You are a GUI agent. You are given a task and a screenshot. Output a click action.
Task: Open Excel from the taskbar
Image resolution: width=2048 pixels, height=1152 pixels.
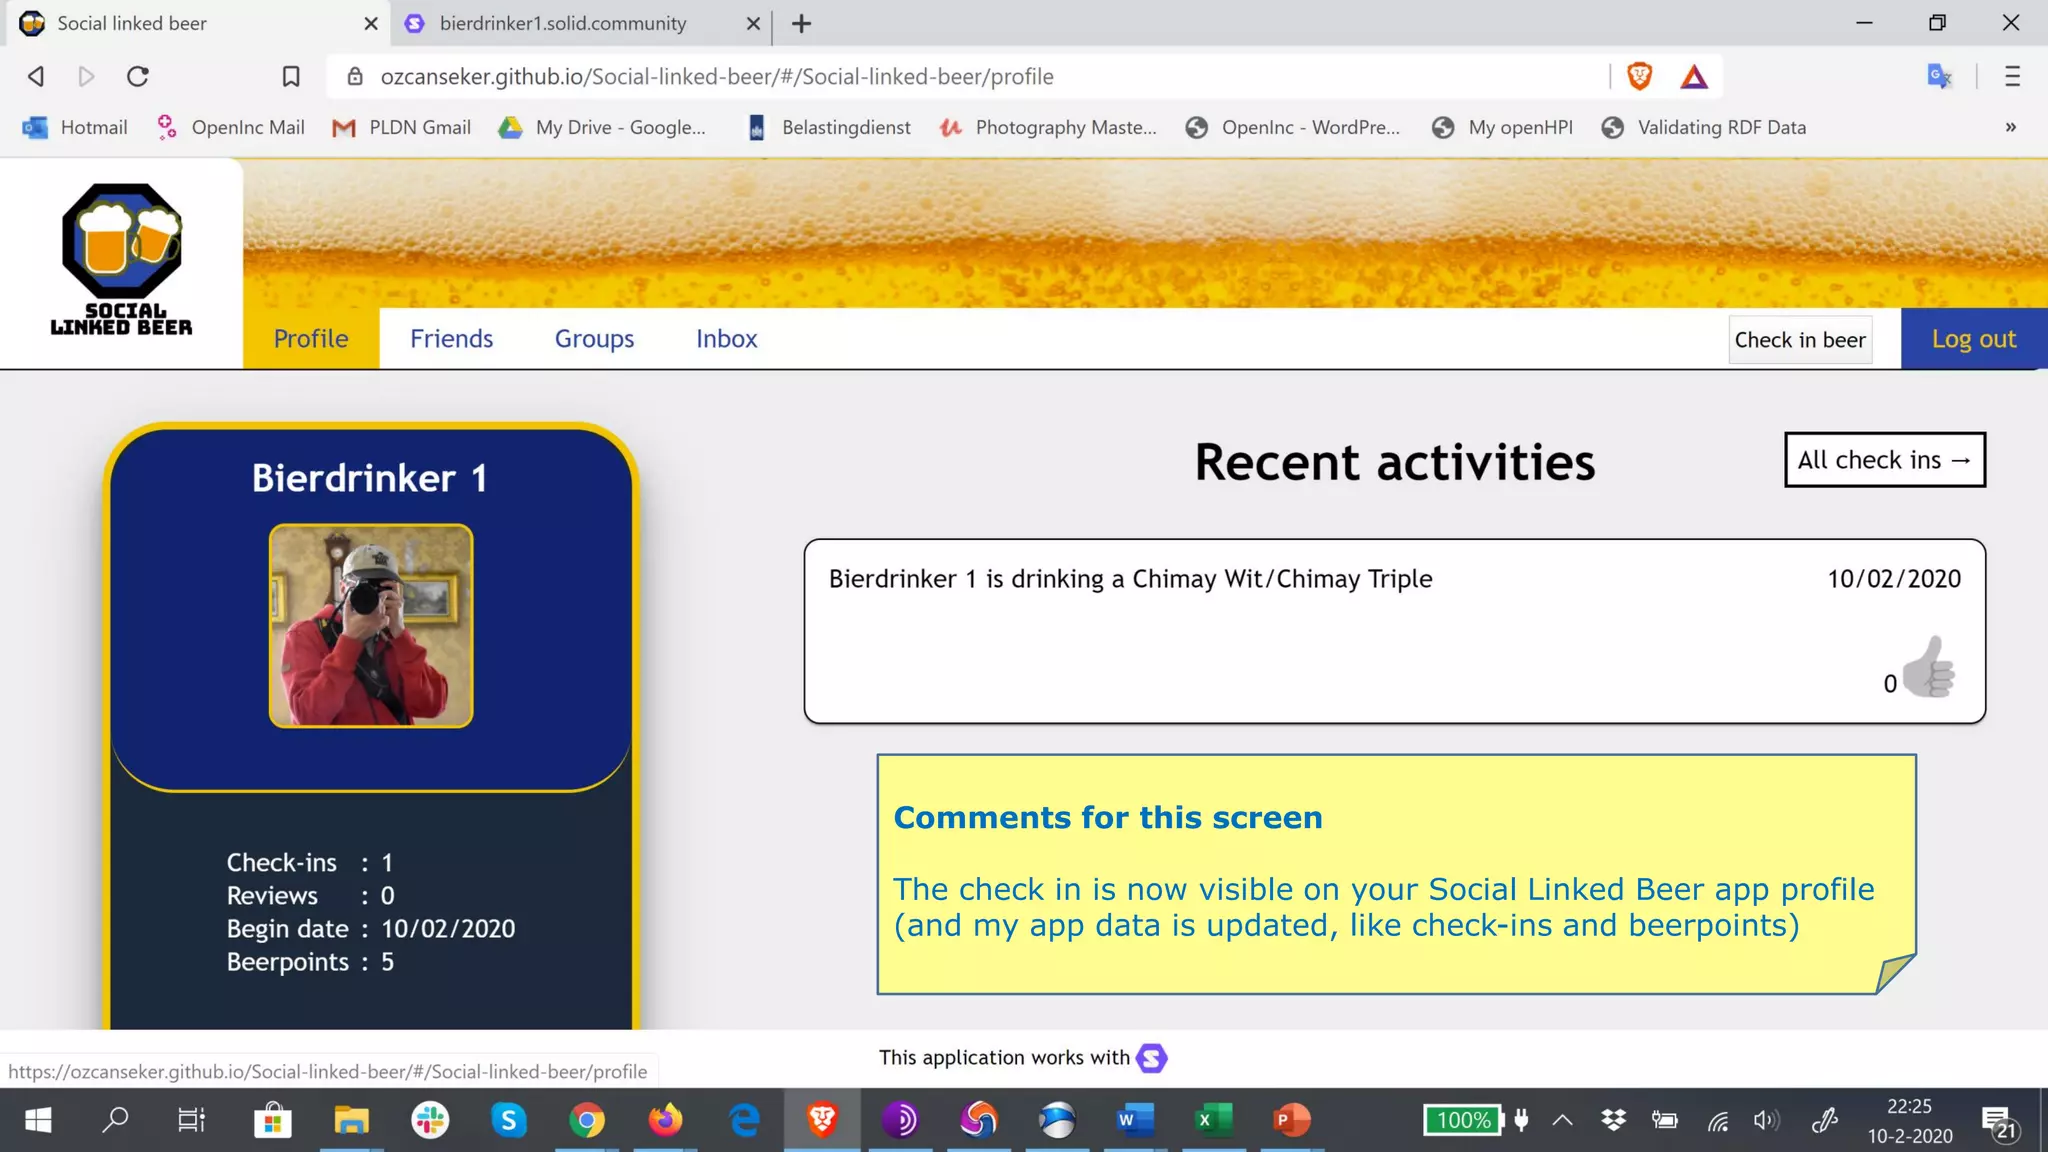click(1213, 1120)
